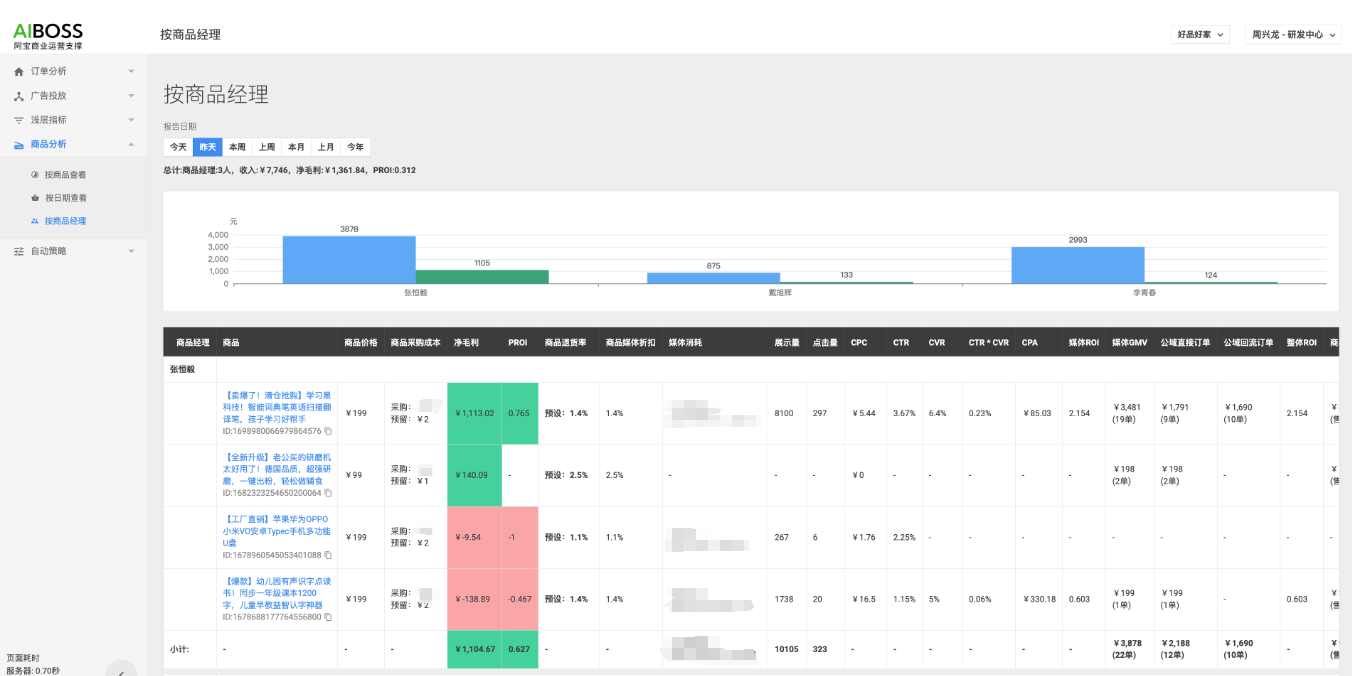
Task: Open the 【全新升级】研磨机 product link
Action: click(x=274, y=468)
